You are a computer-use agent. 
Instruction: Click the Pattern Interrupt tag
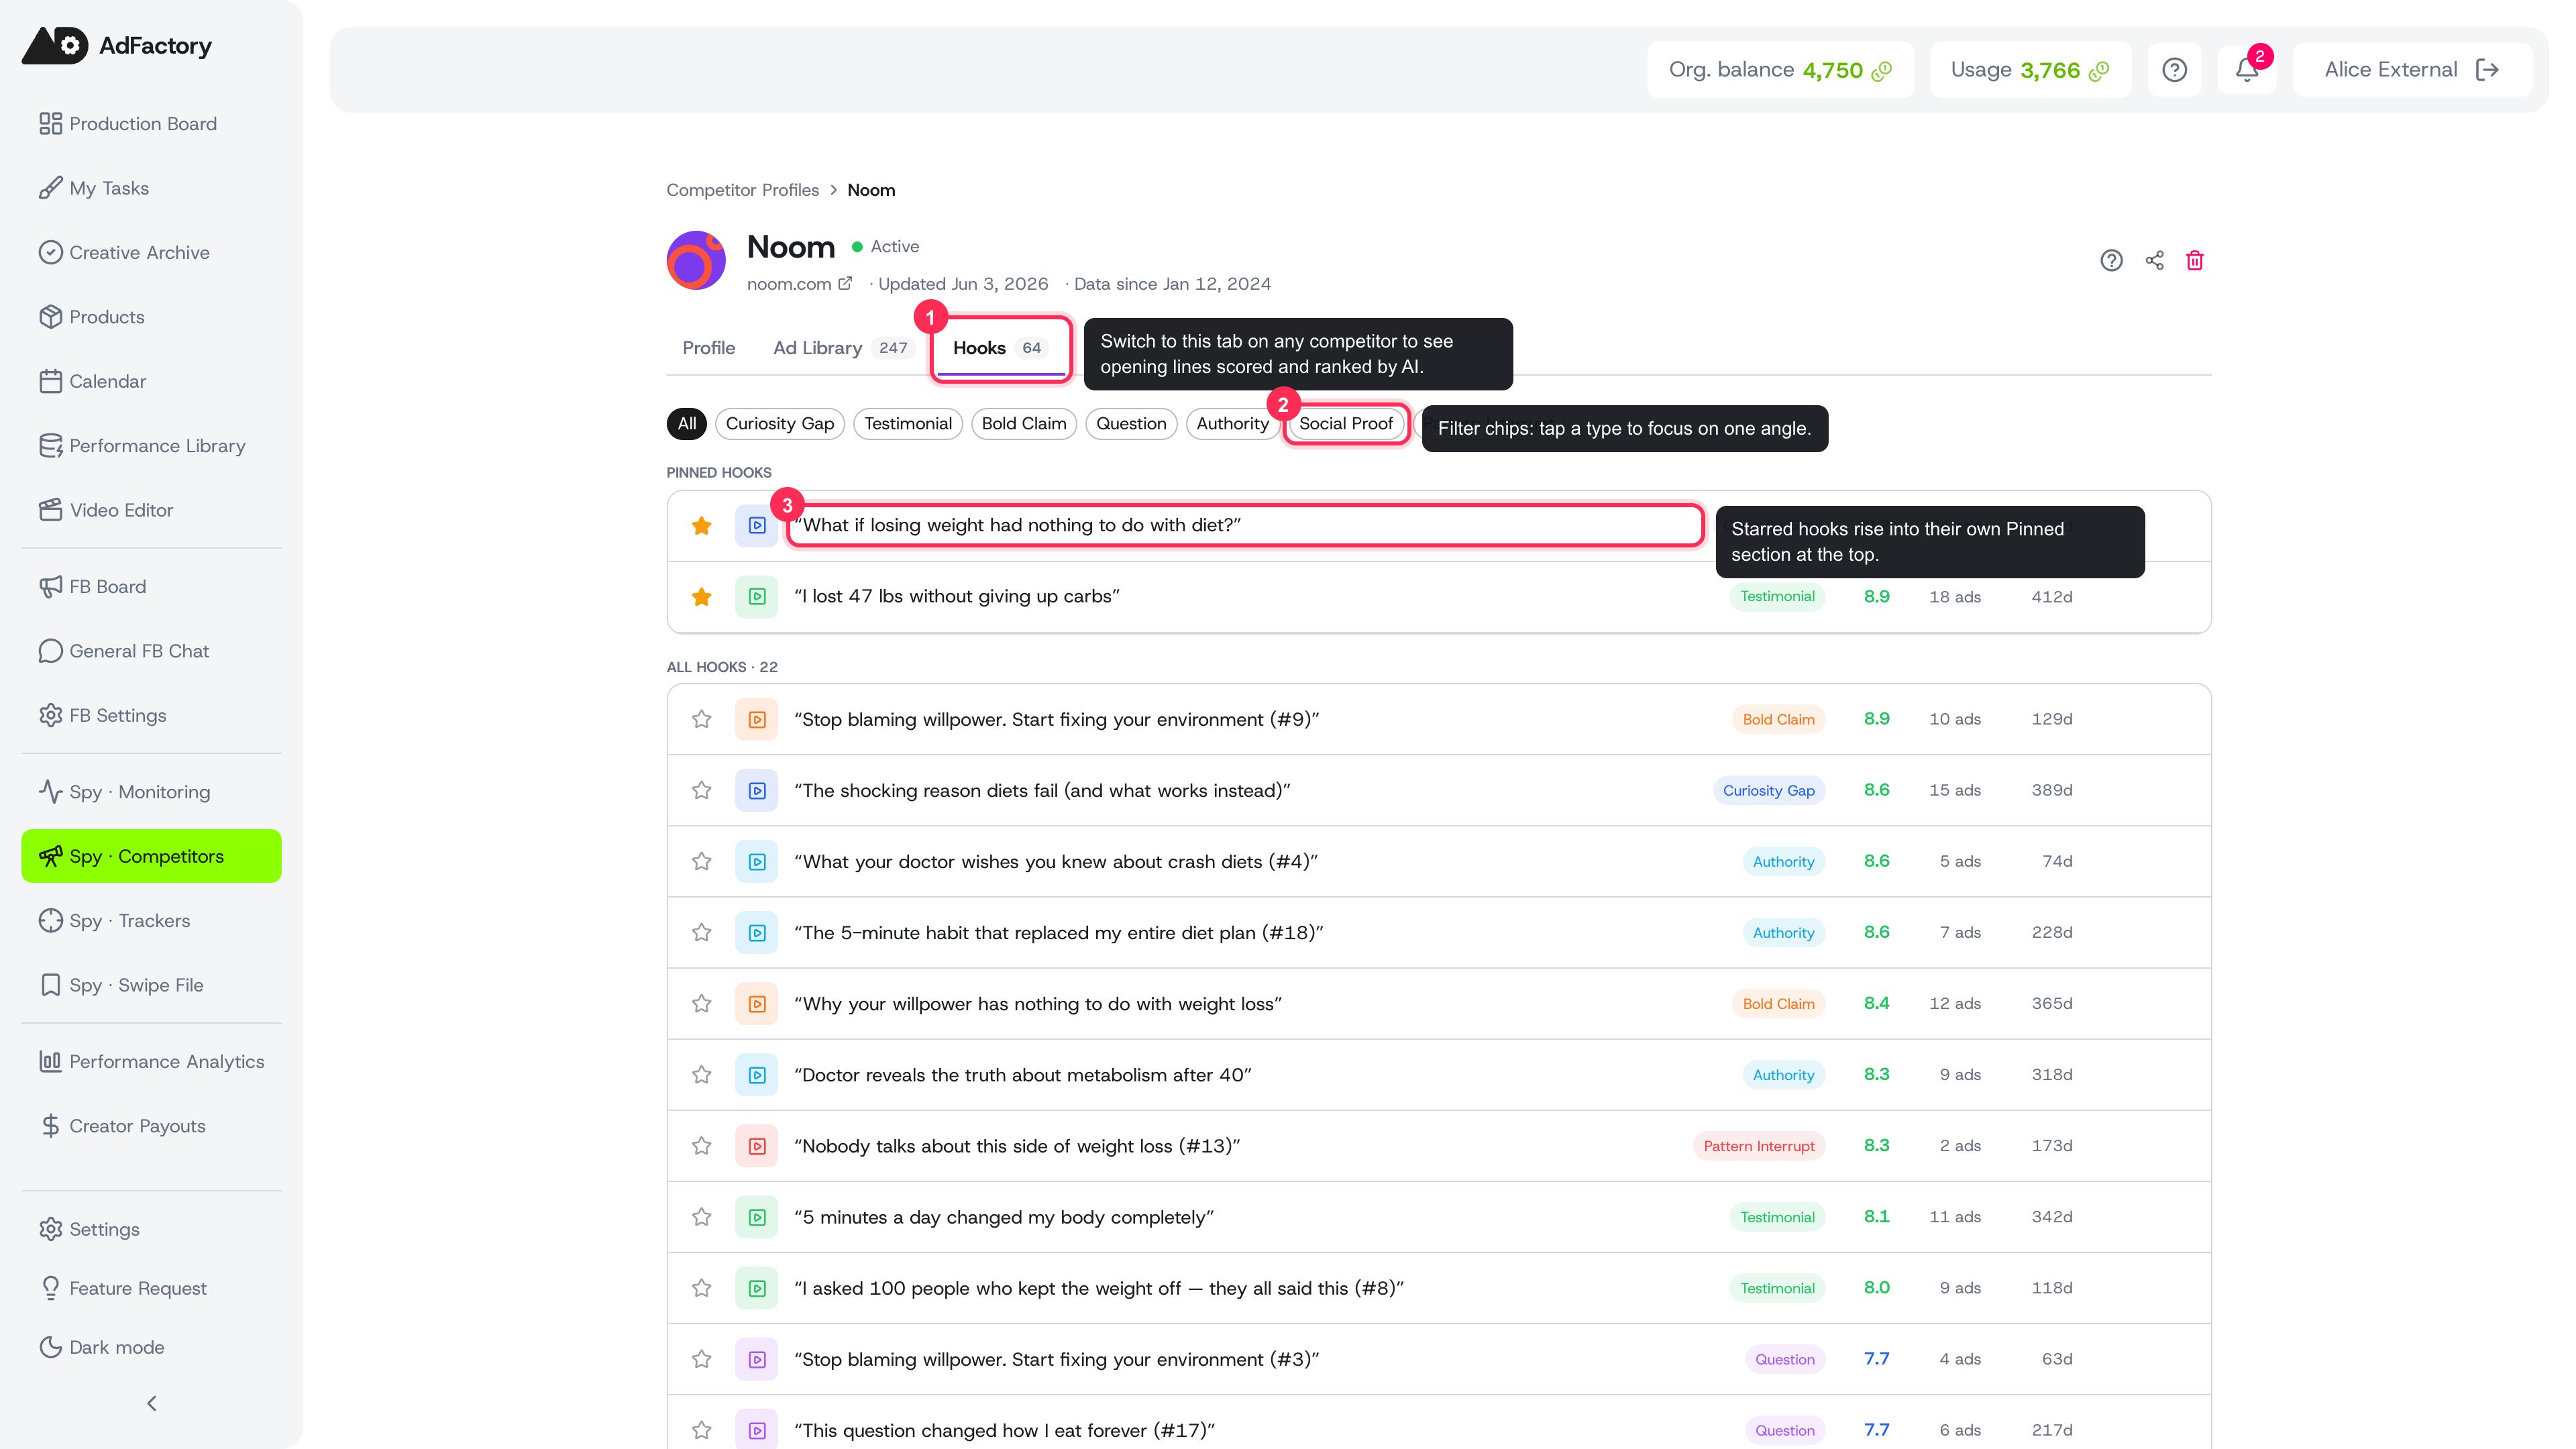[x=1758, y=1146]
